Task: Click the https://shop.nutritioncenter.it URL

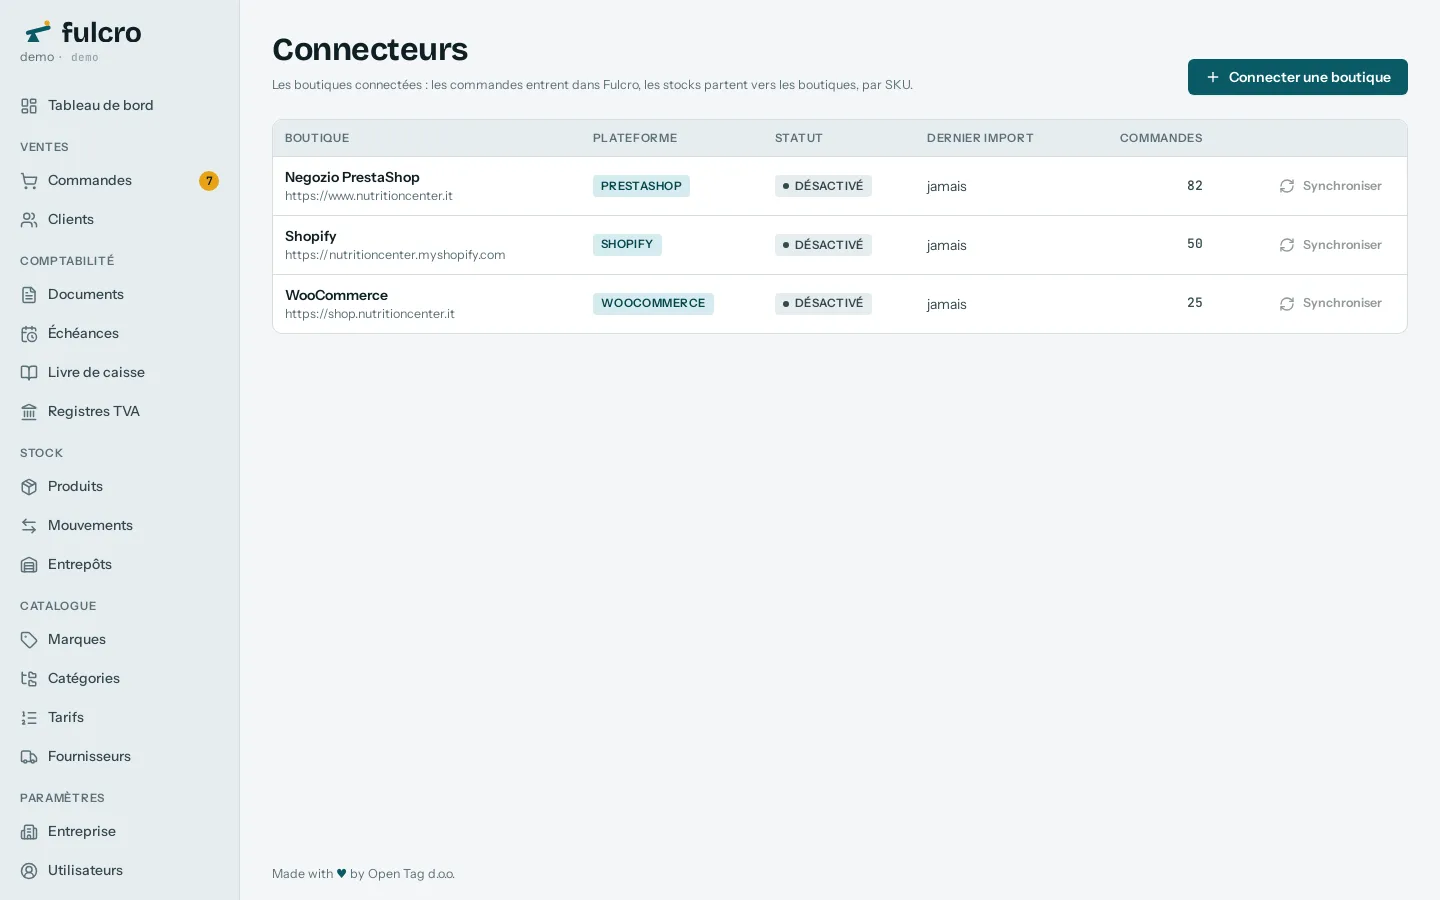Action: pyautogui.click(x=370, y=314)
